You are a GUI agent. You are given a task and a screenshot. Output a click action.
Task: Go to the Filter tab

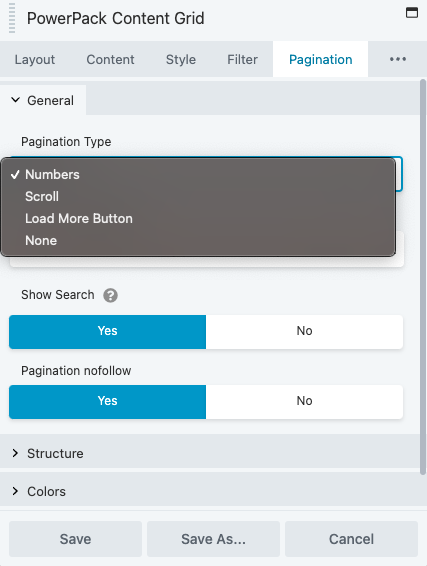coord(242,59)
